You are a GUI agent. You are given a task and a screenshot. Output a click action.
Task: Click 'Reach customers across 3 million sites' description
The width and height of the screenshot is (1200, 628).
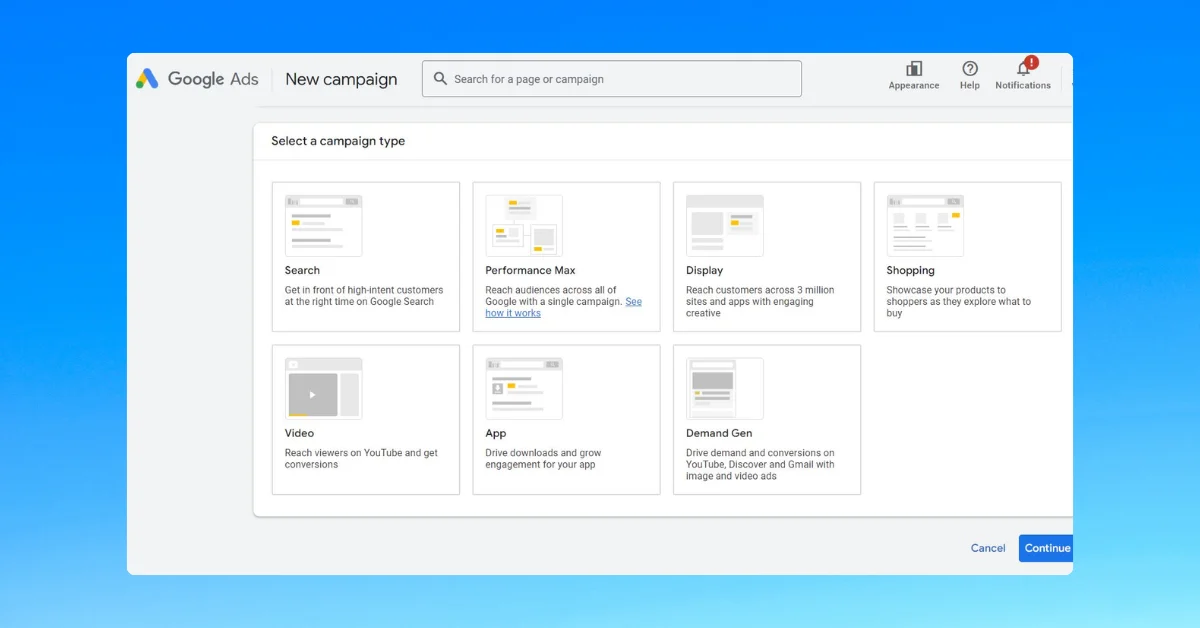click(x=760, y=302)
